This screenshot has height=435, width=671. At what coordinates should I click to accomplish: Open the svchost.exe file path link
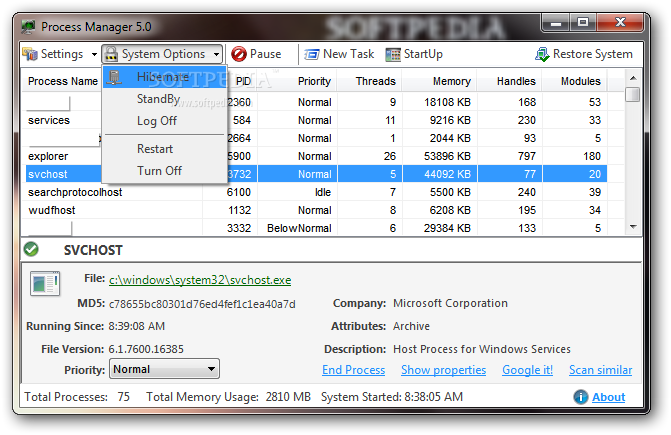(200, 280)
